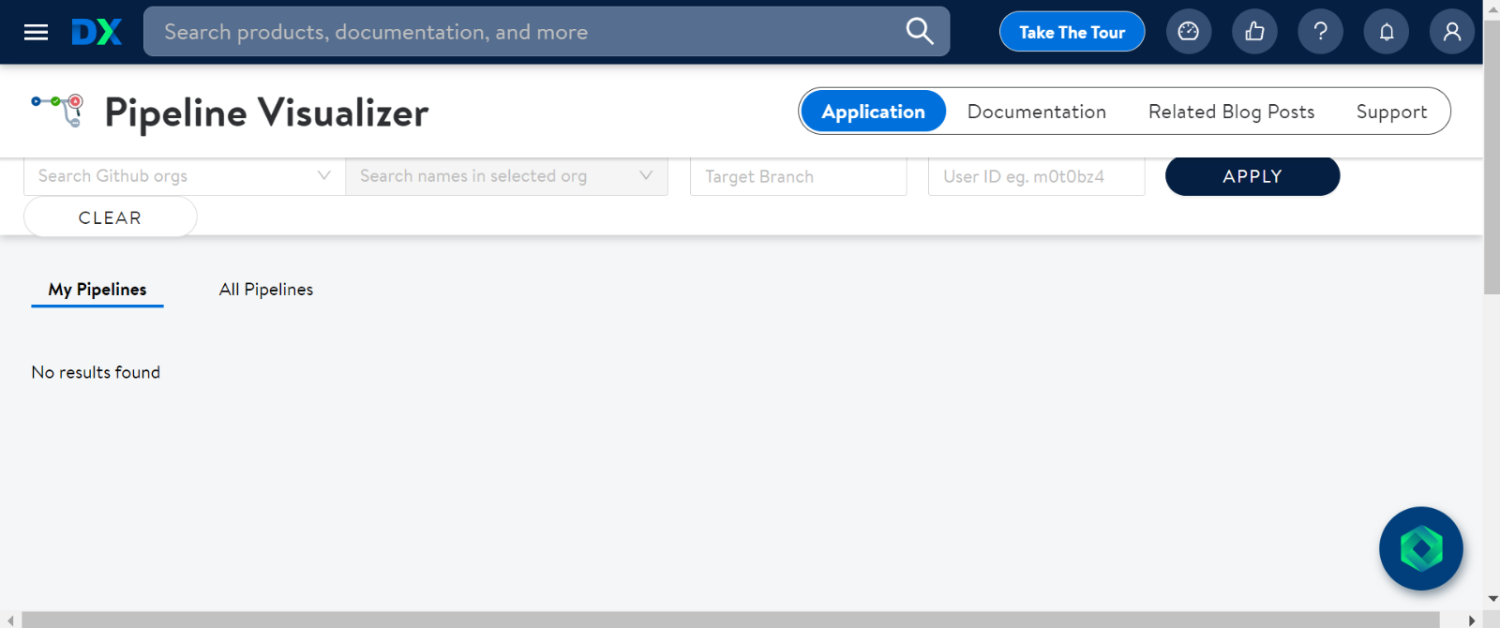Click the Pipeline Visualizer title text
Image resolution: width=1500 pixels, height=628 pixels.
click(x=266, y=112)
